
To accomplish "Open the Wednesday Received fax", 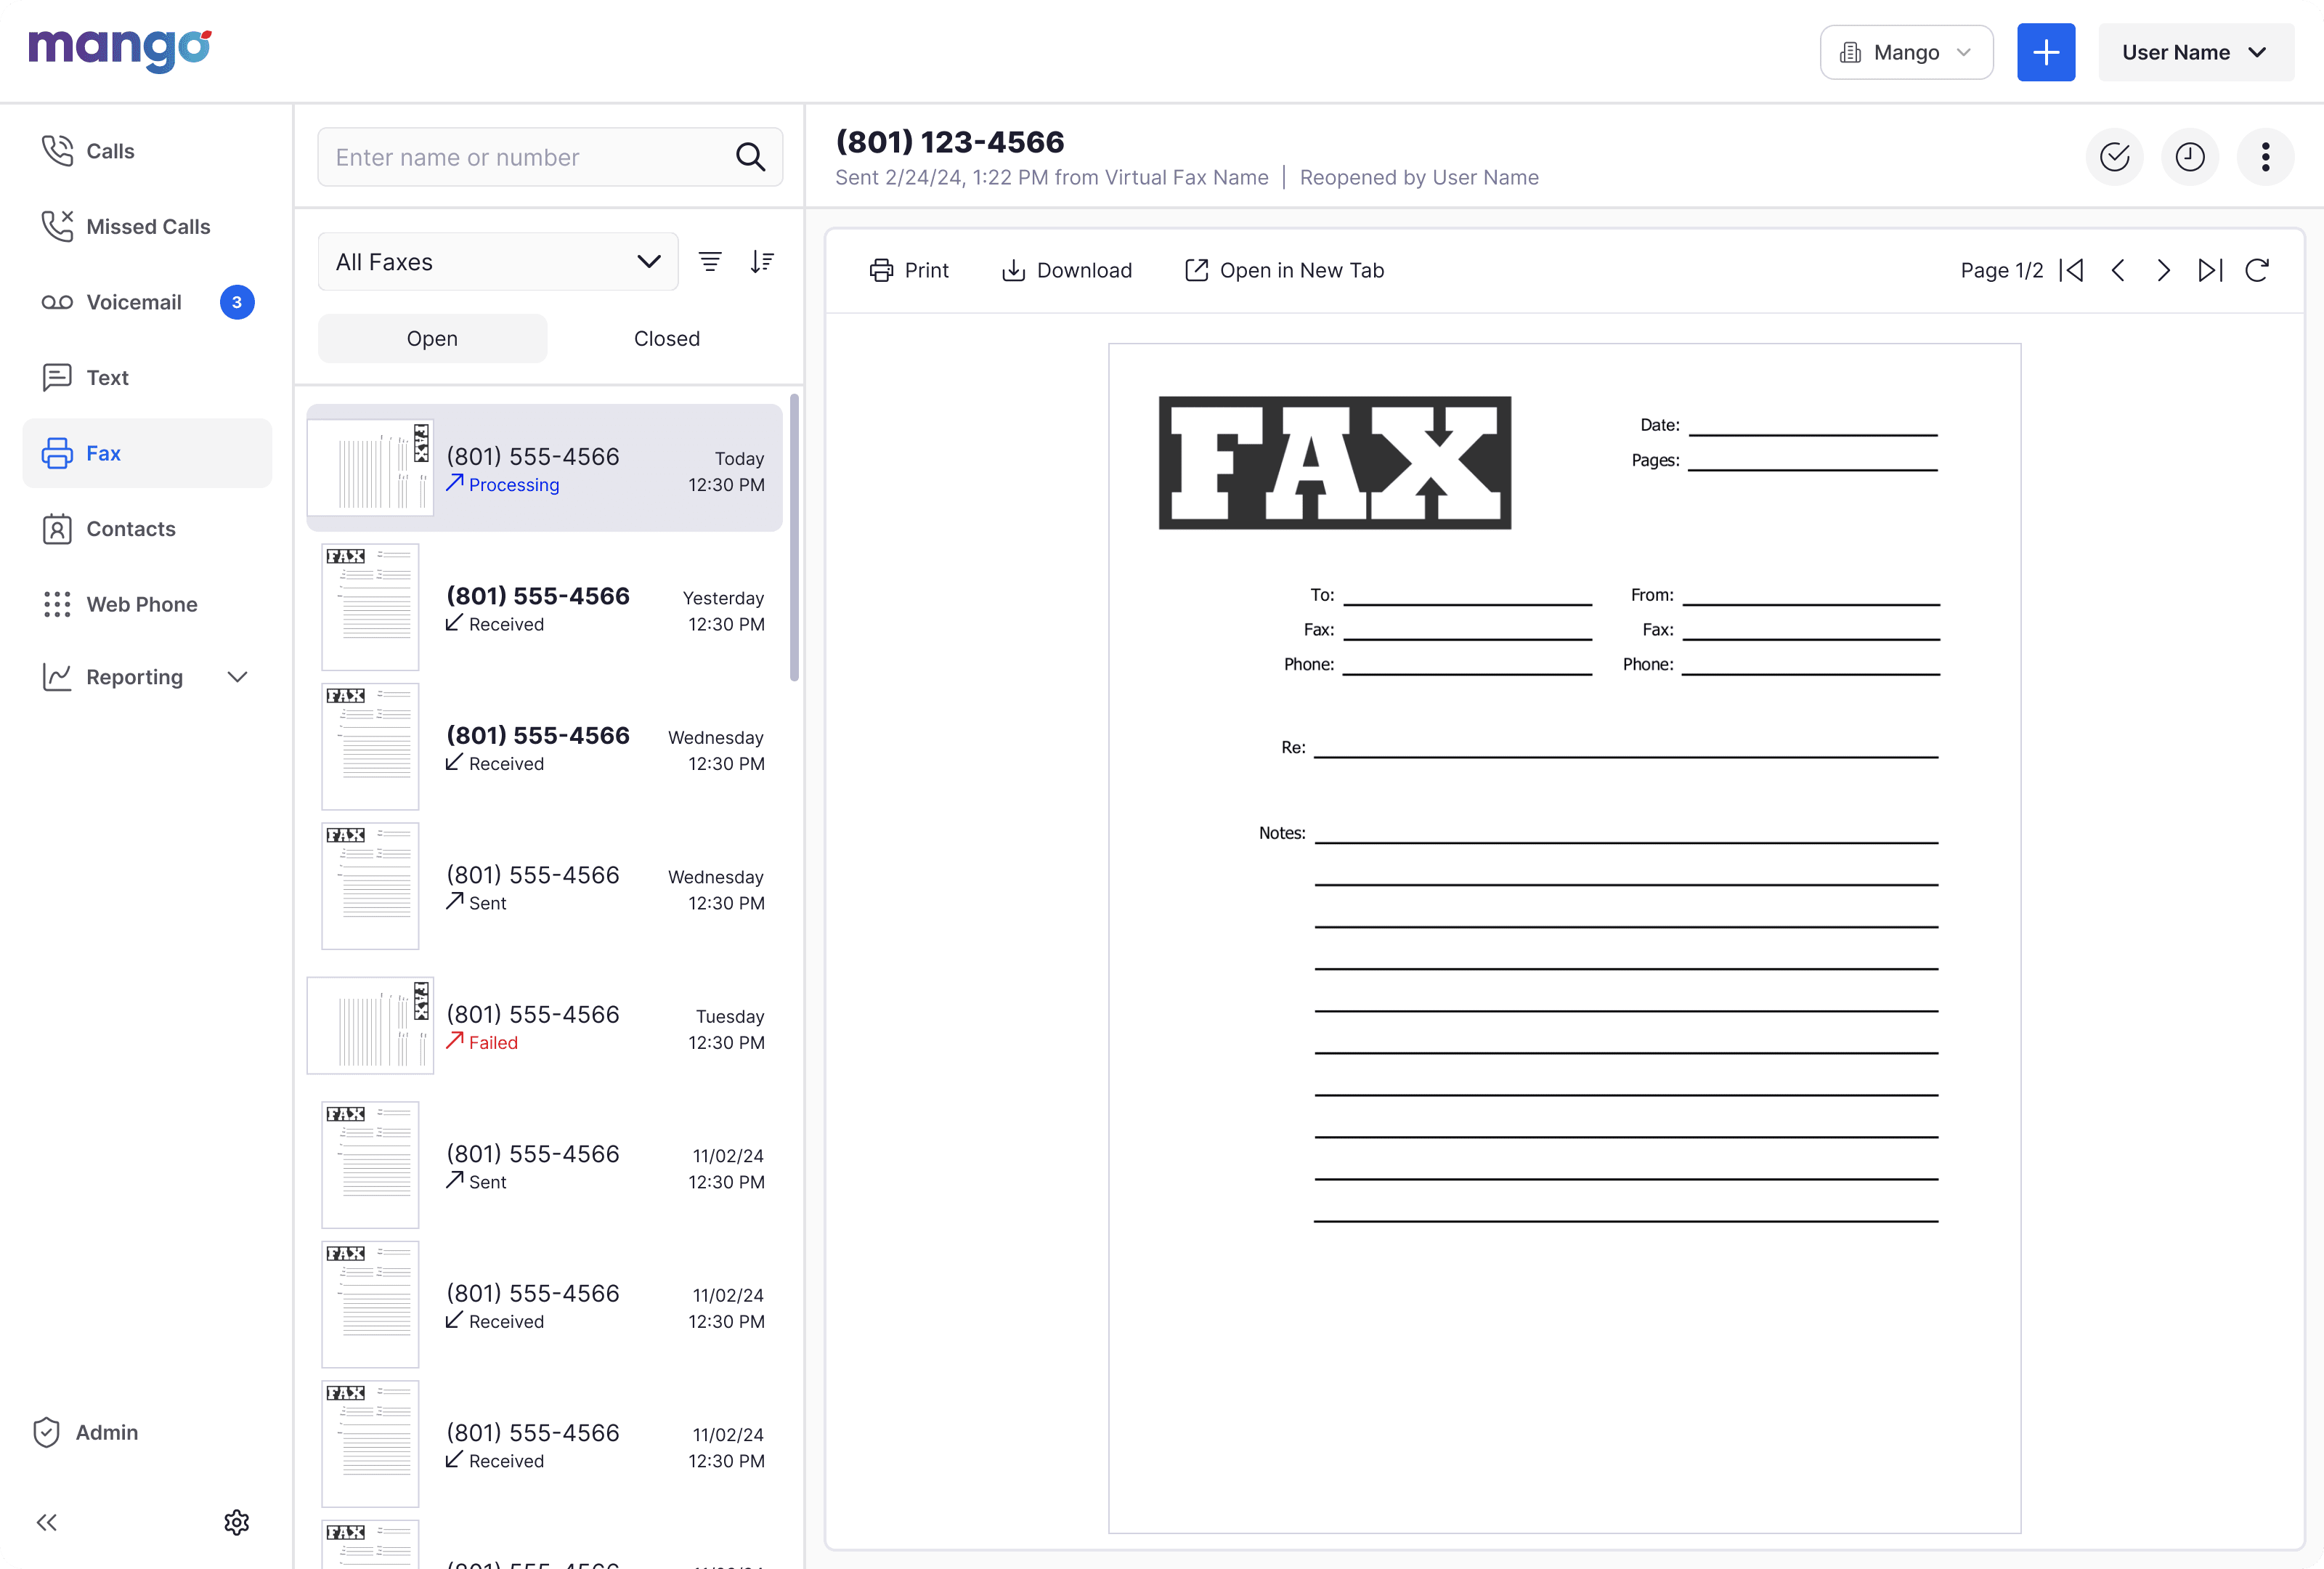I will (544, 748).
